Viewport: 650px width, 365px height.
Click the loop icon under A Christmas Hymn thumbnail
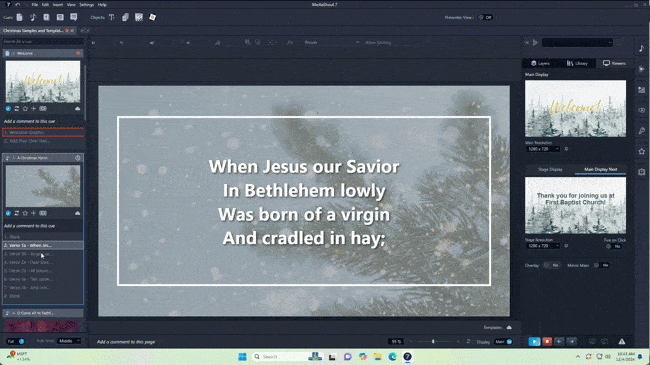[17, 213]
